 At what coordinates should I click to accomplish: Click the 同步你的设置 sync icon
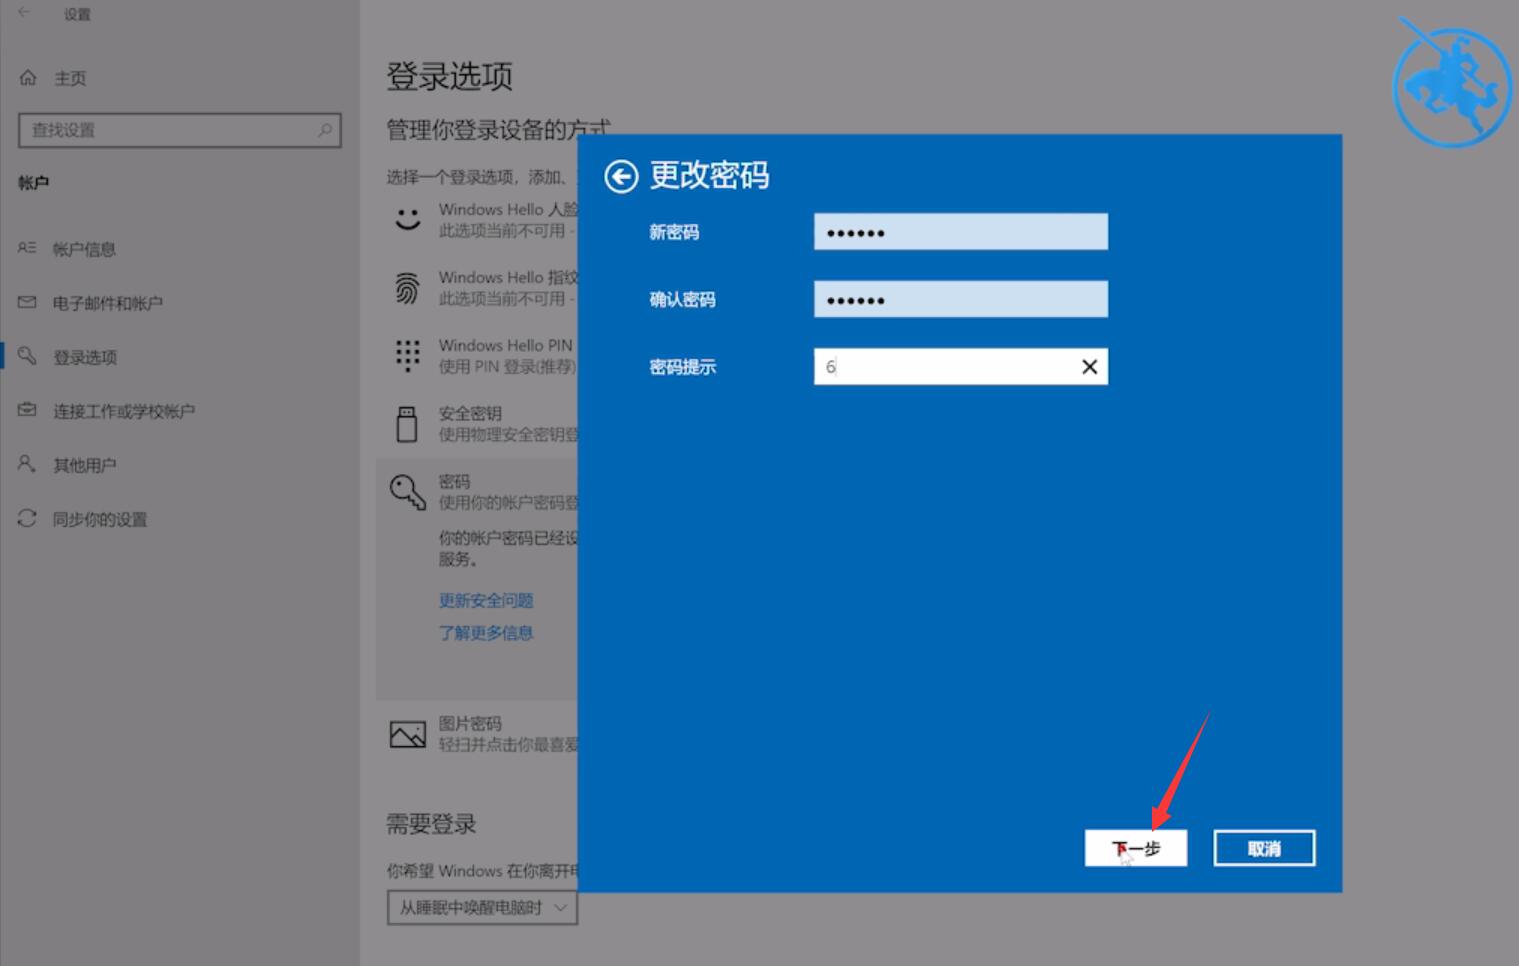click(27, 518)
